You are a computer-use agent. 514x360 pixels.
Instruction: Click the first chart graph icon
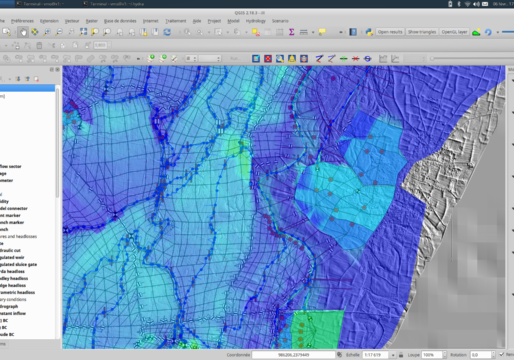383,59
